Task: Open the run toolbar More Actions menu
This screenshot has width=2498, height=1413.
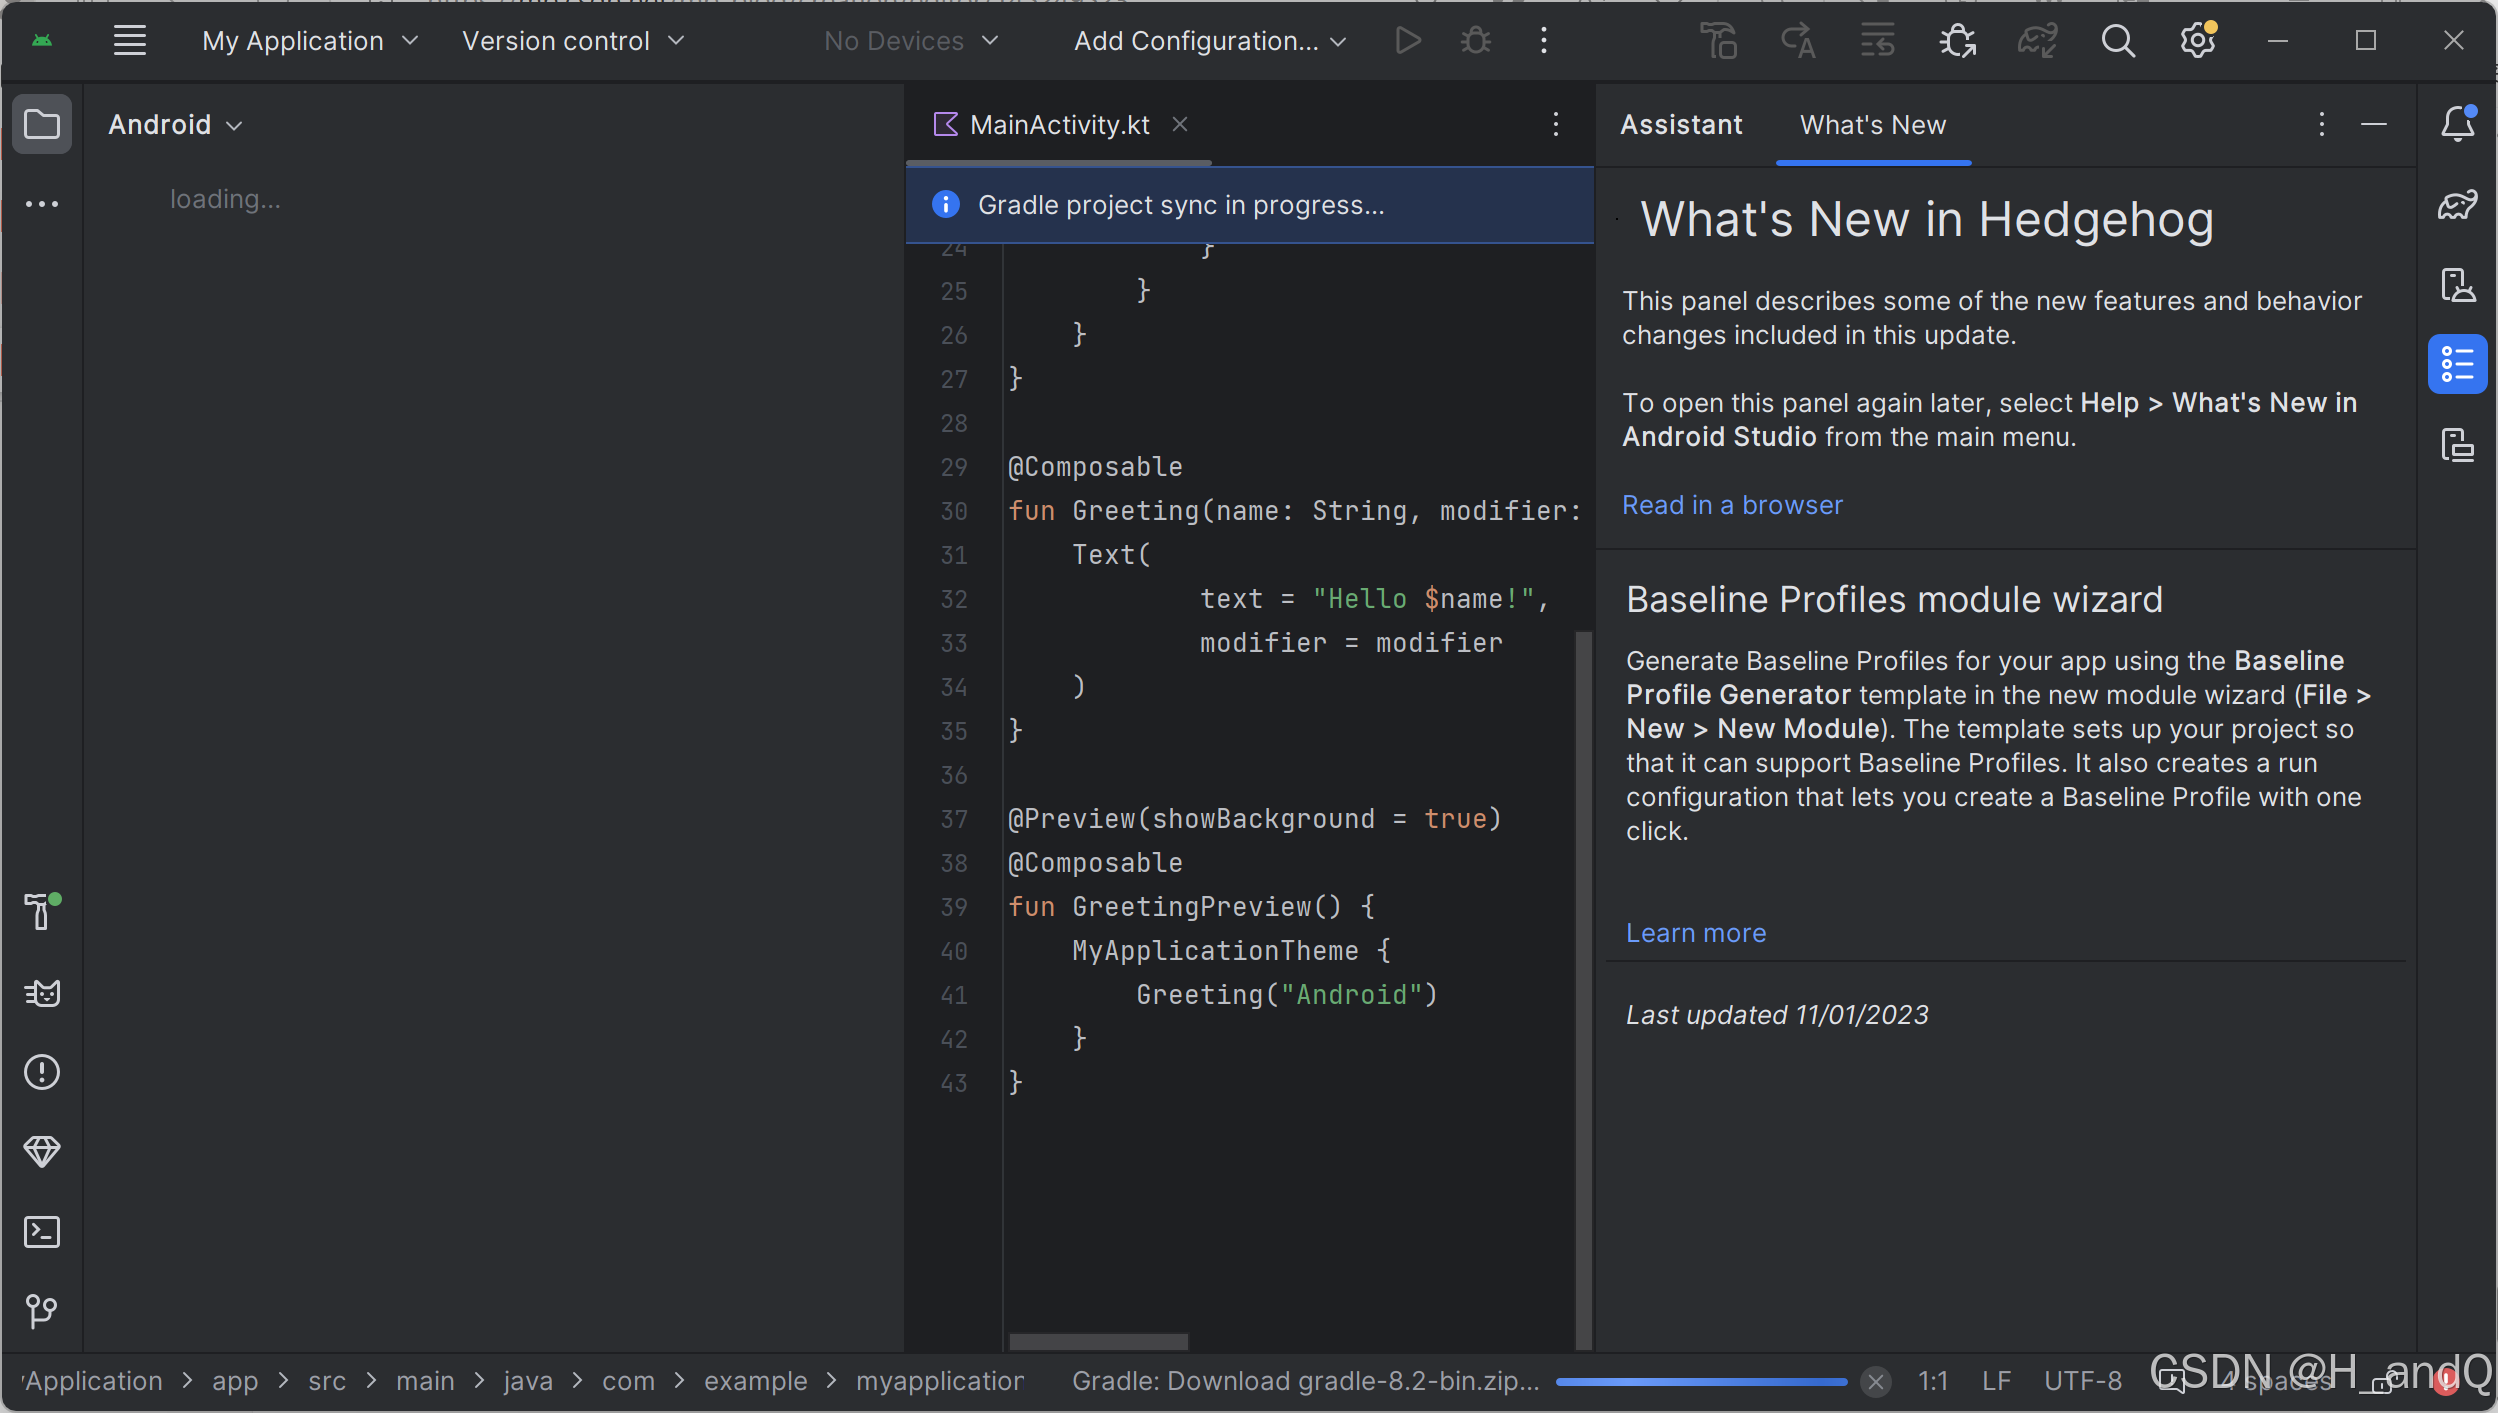Action: [1544, 41]
